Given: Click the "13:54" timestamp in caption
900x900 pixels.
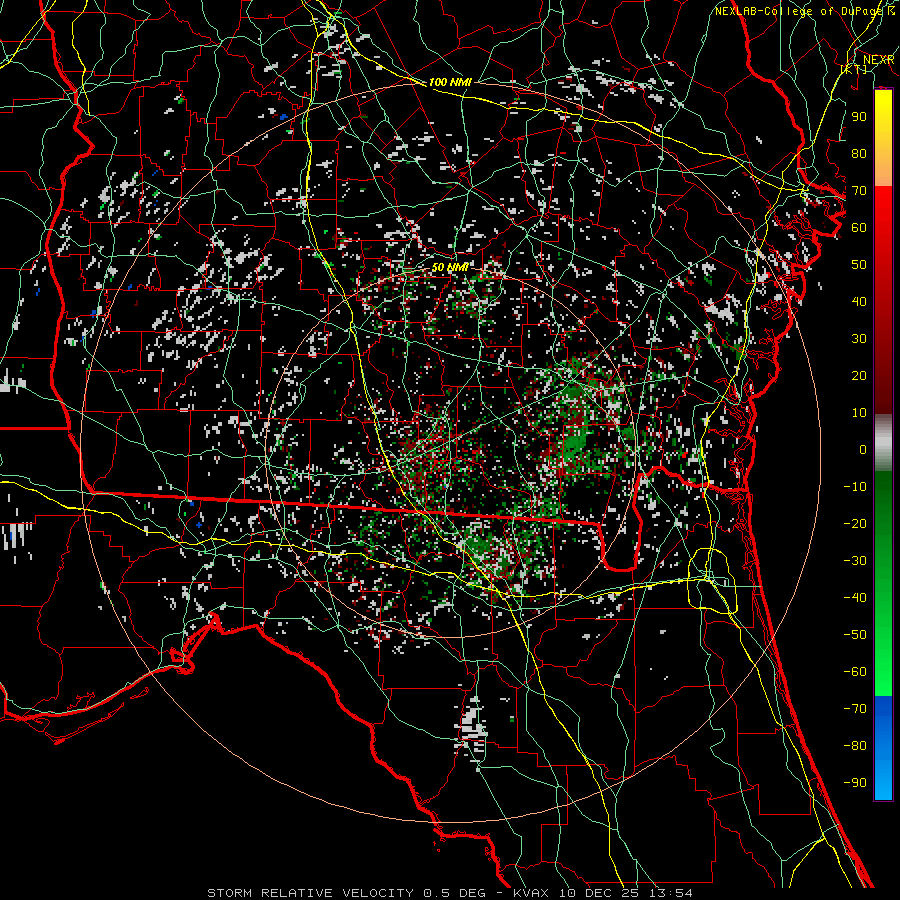Looking at the screenshot, I should (670, 893).
